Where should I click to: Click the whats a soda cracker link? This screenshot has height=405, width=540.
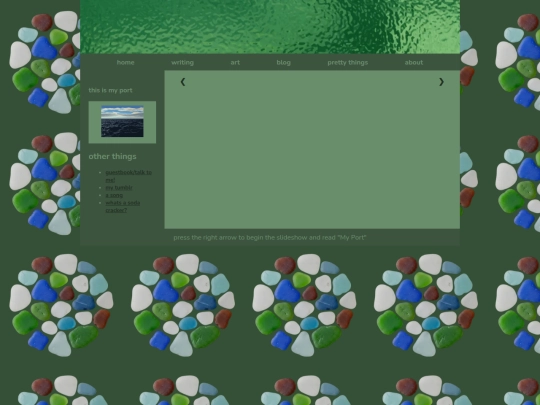coord(123,206)
